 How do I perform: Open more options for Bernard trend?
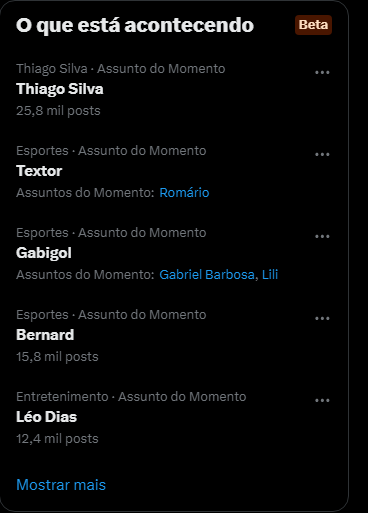click(322, 318)
